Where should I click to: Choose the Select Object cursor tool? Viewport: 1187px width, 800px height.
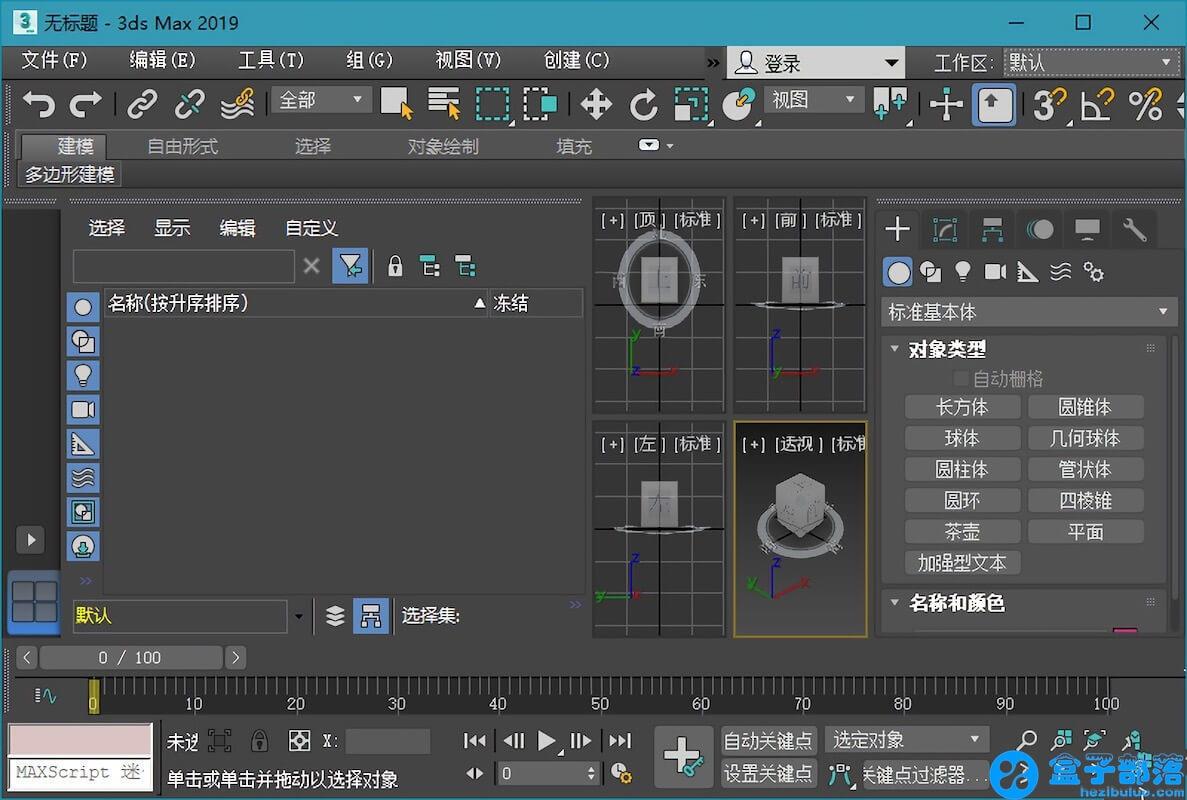pos(396,104)
